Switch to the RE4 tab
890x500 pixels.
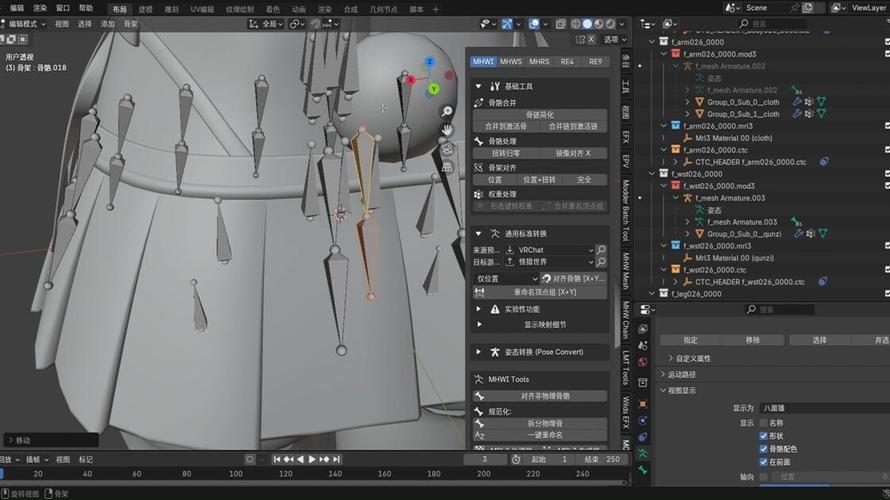tap(567, 61)
